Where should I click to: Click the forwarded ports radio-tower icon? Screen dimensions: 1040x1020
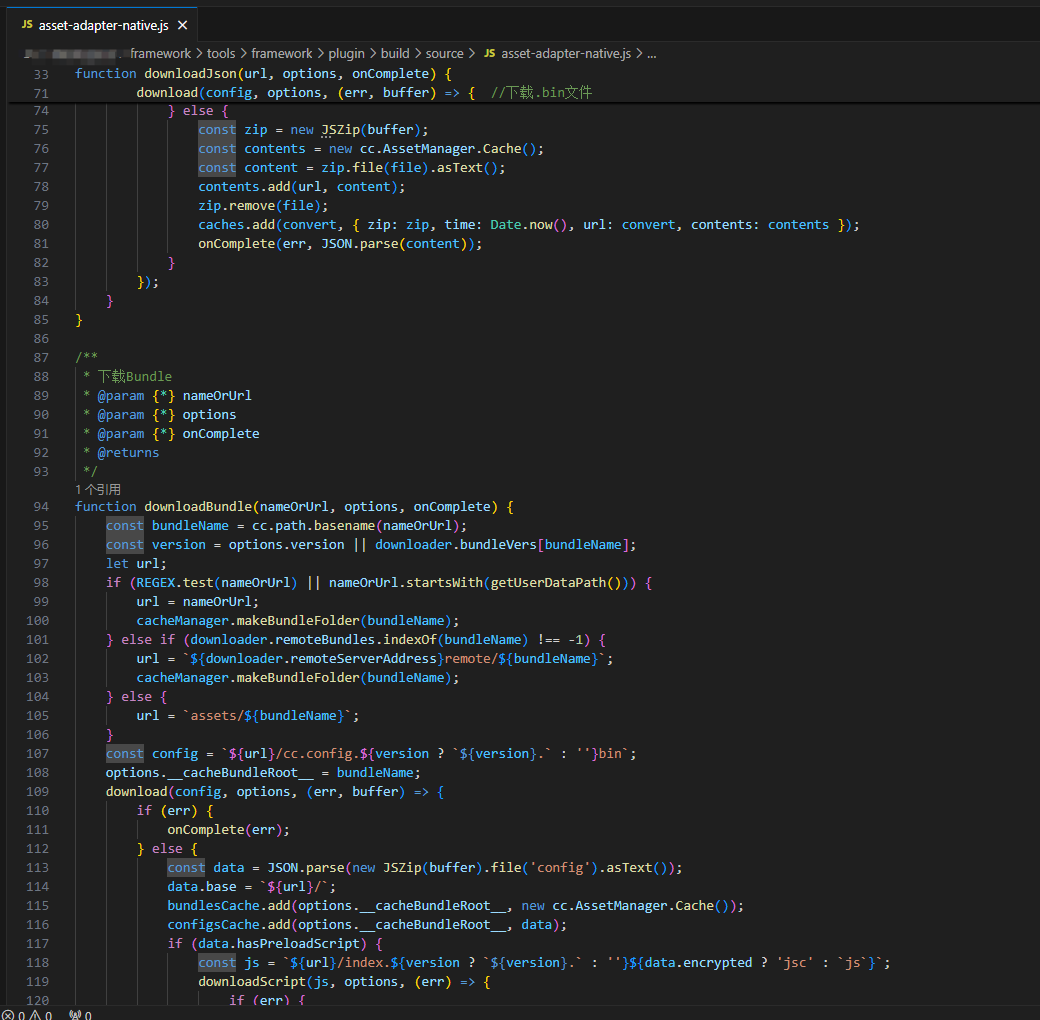(75, 1015)
